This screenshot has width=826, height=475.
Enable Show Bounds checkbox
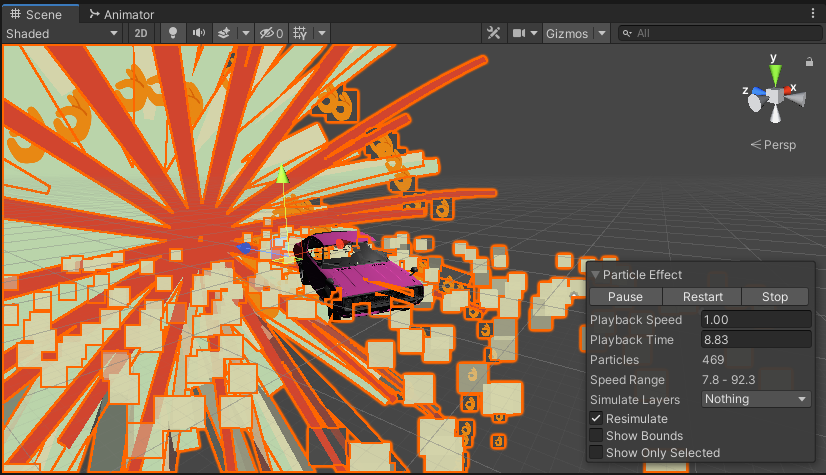click(596, 436)
